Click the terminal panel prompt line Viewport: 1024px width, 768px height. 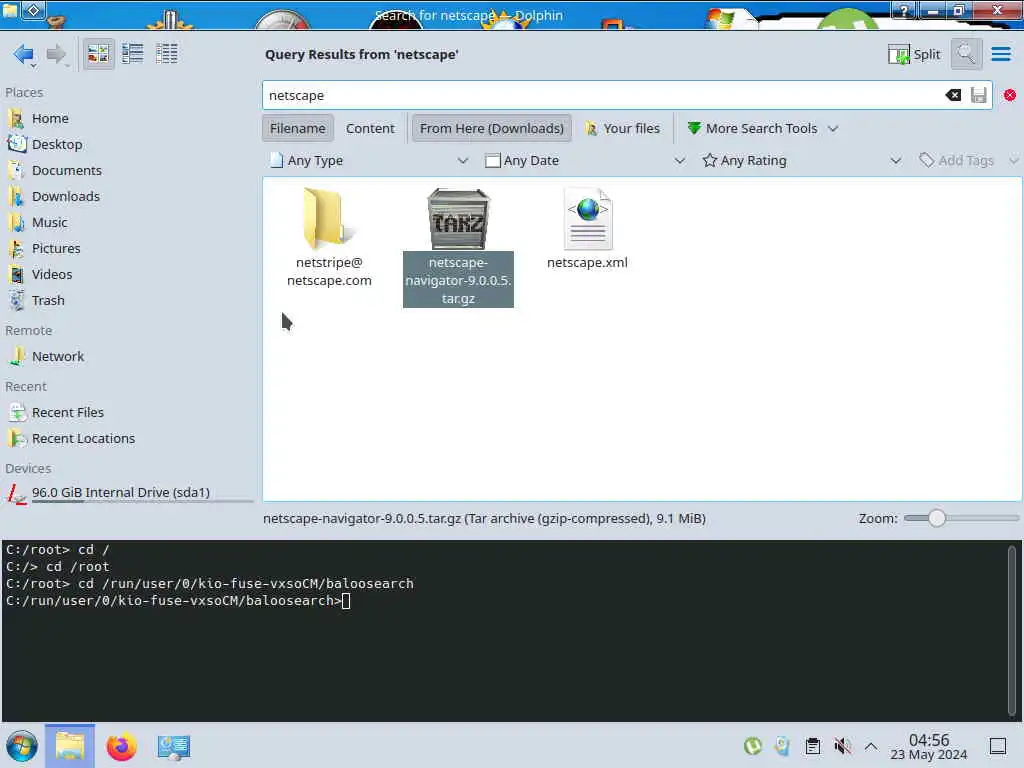pyautogui.click(x=178, y=601)
